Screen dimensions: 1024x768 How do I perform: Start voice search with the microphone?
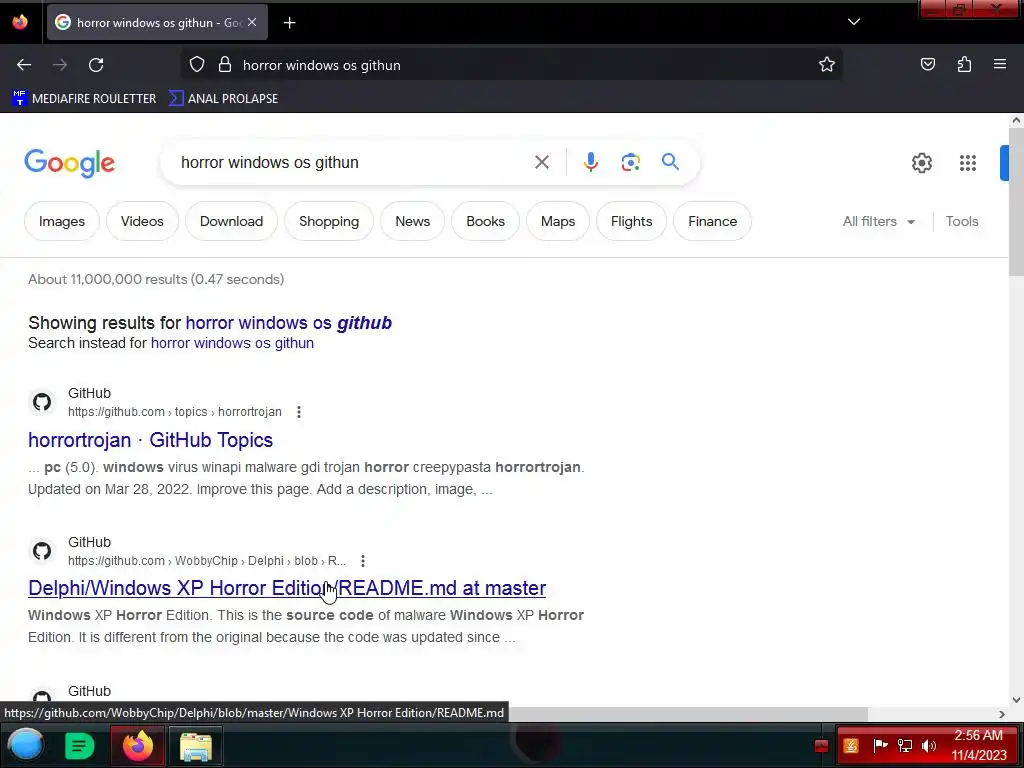coord(590,162)
